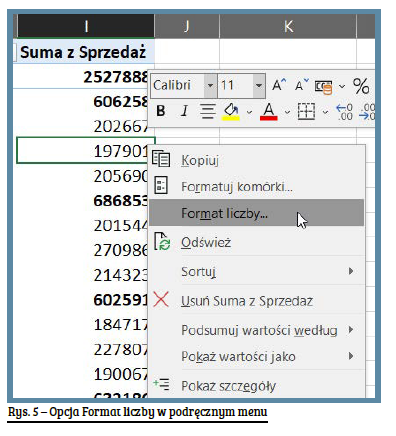The height and width of the screenshot is (436, 396).
Task: Open font size 11 dropdown
Action: point(259,86)
